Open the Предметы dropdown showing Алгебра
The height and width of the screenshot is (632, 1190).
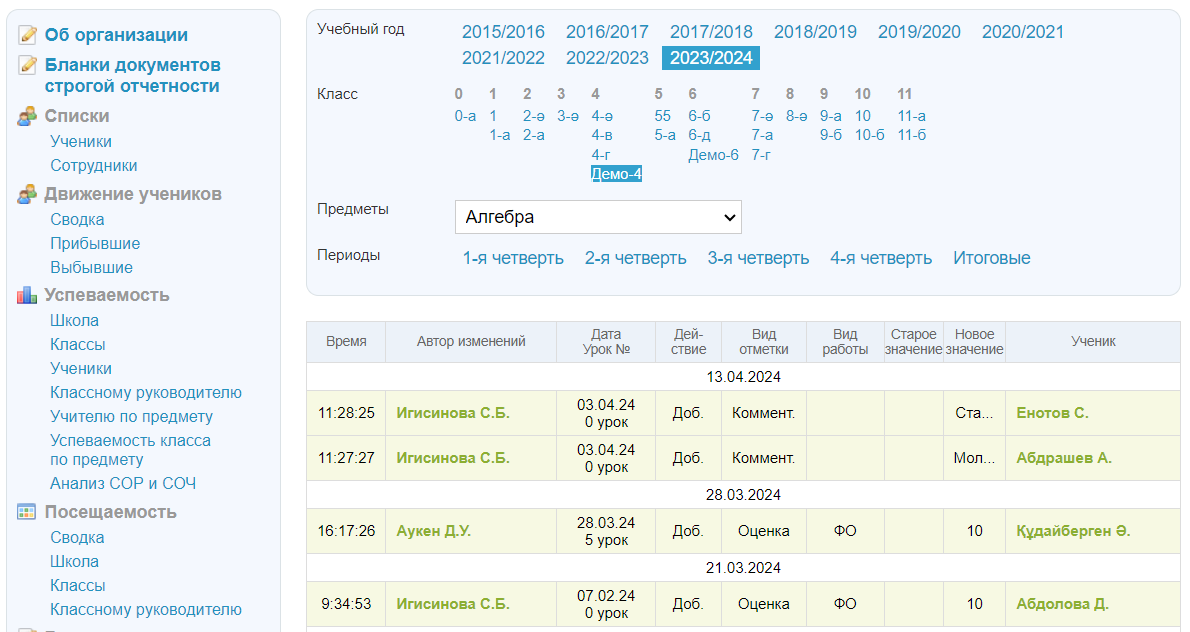(598, 217)
